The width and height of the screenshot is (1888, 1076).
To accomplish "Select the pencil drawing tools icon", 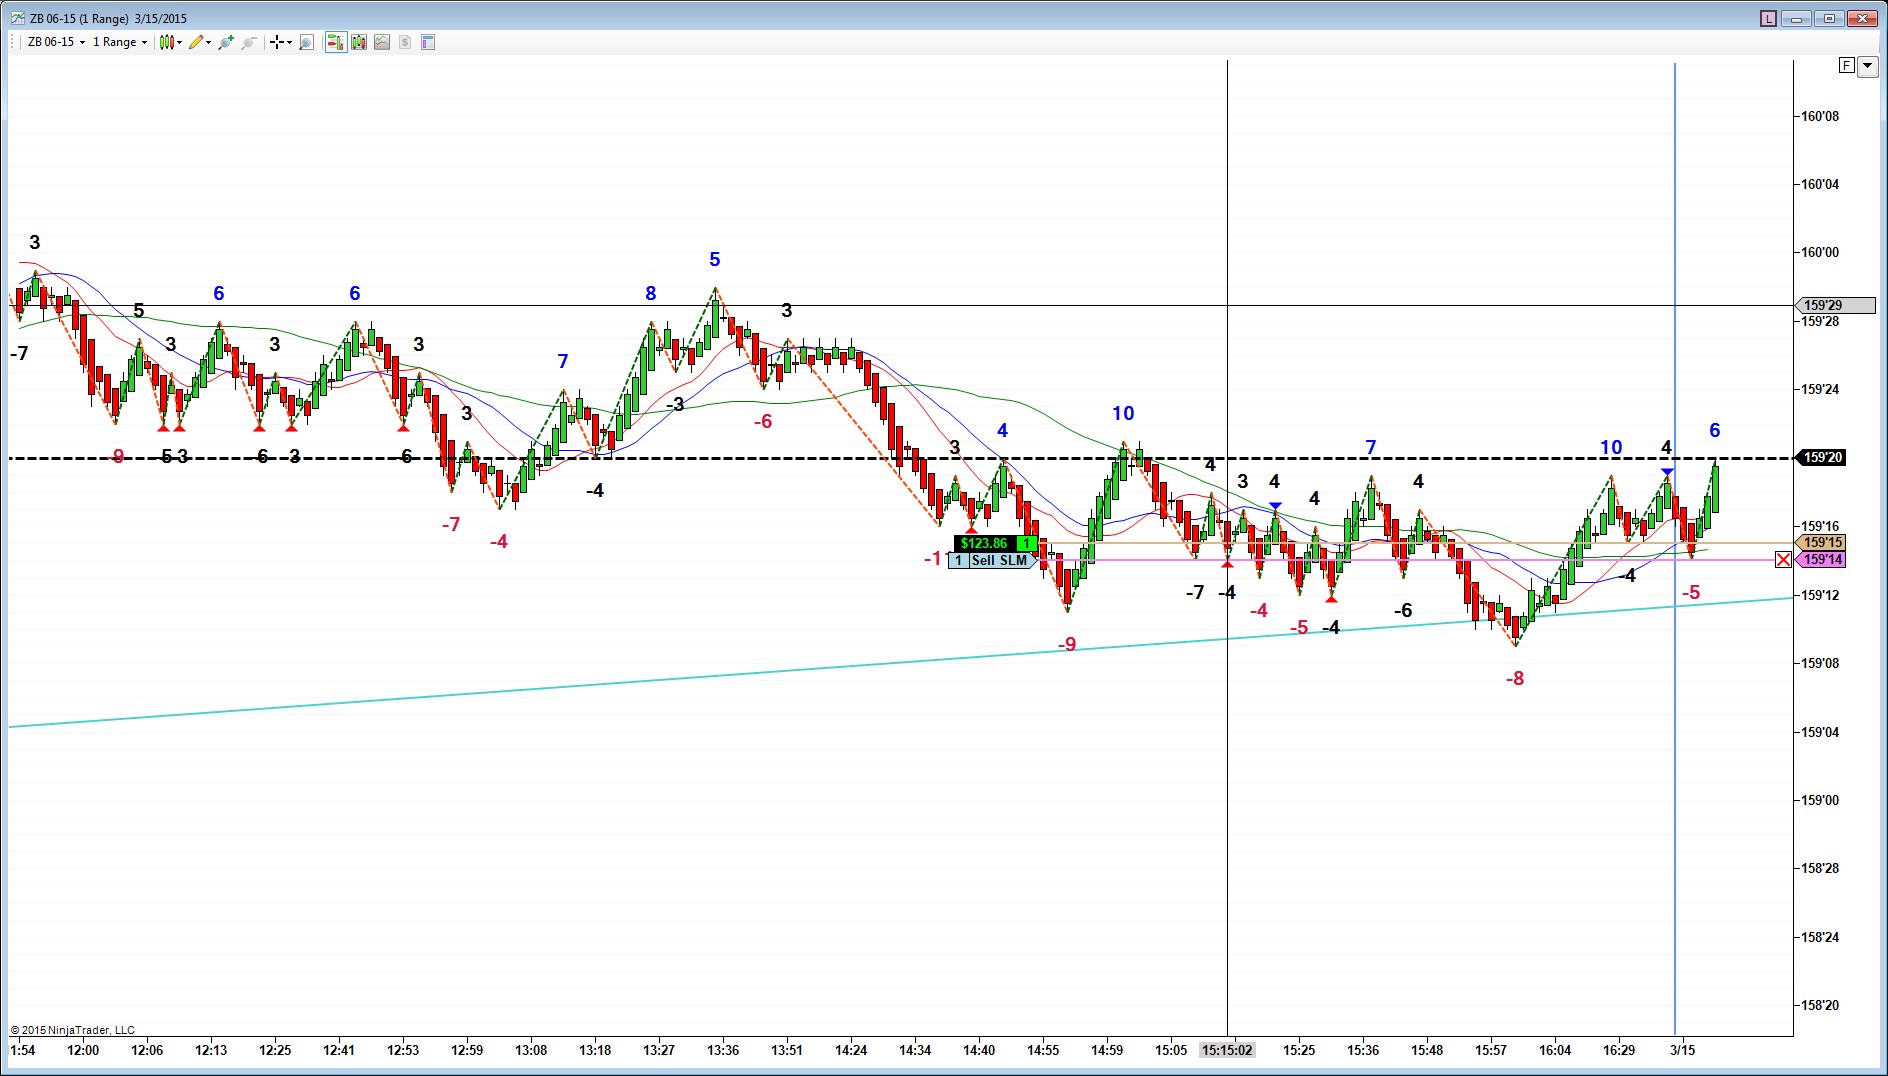I will pos(196,42).
